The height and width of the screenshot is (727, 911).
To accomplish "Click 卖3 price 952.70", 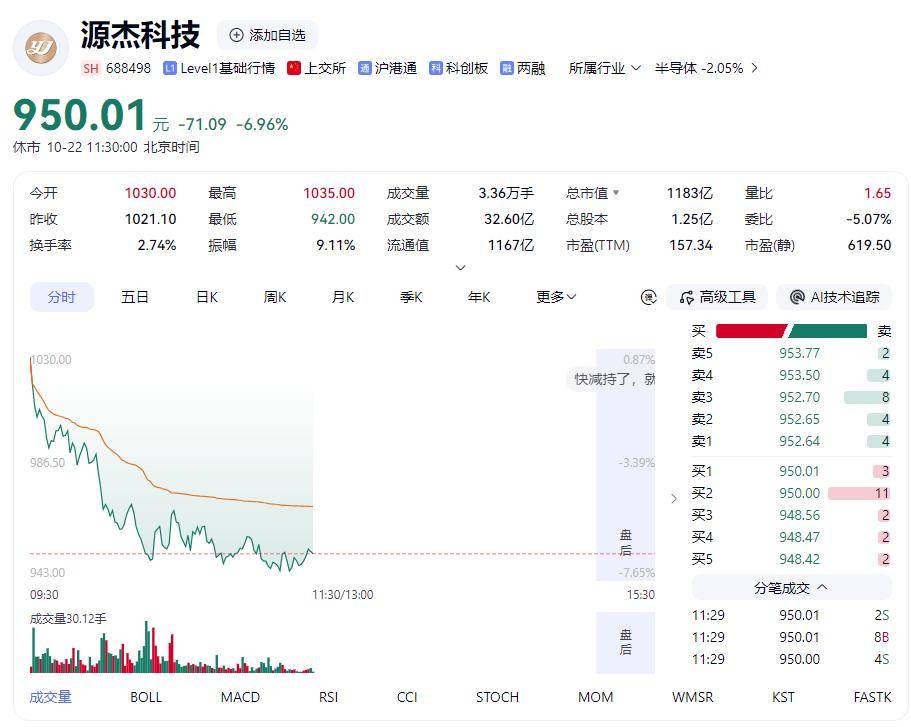I will pos(799,397).
